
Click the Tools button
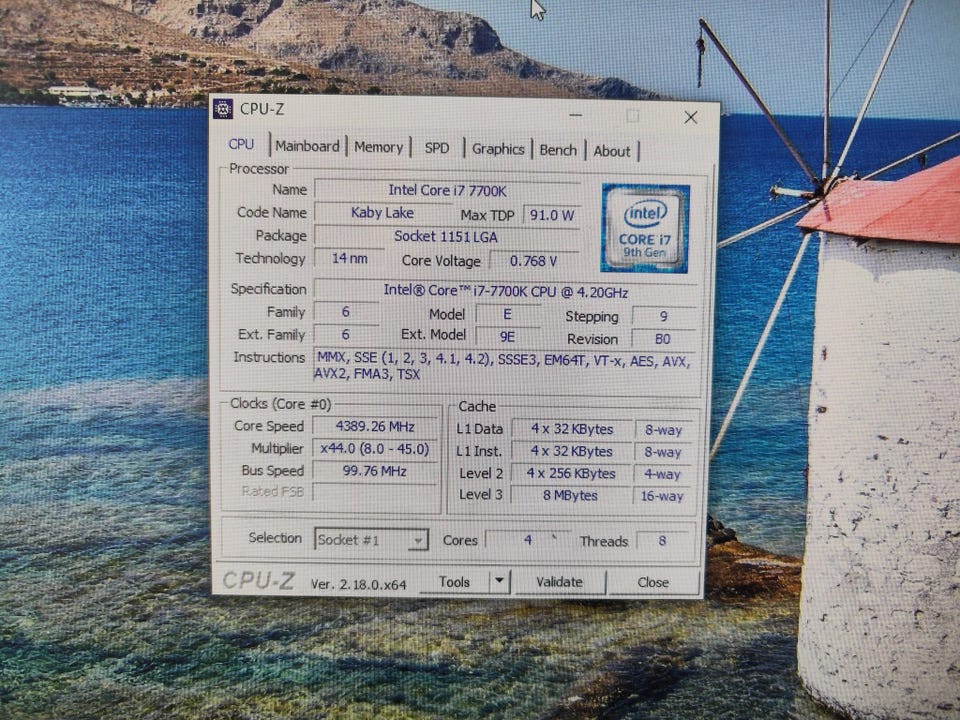pos(454,582)
